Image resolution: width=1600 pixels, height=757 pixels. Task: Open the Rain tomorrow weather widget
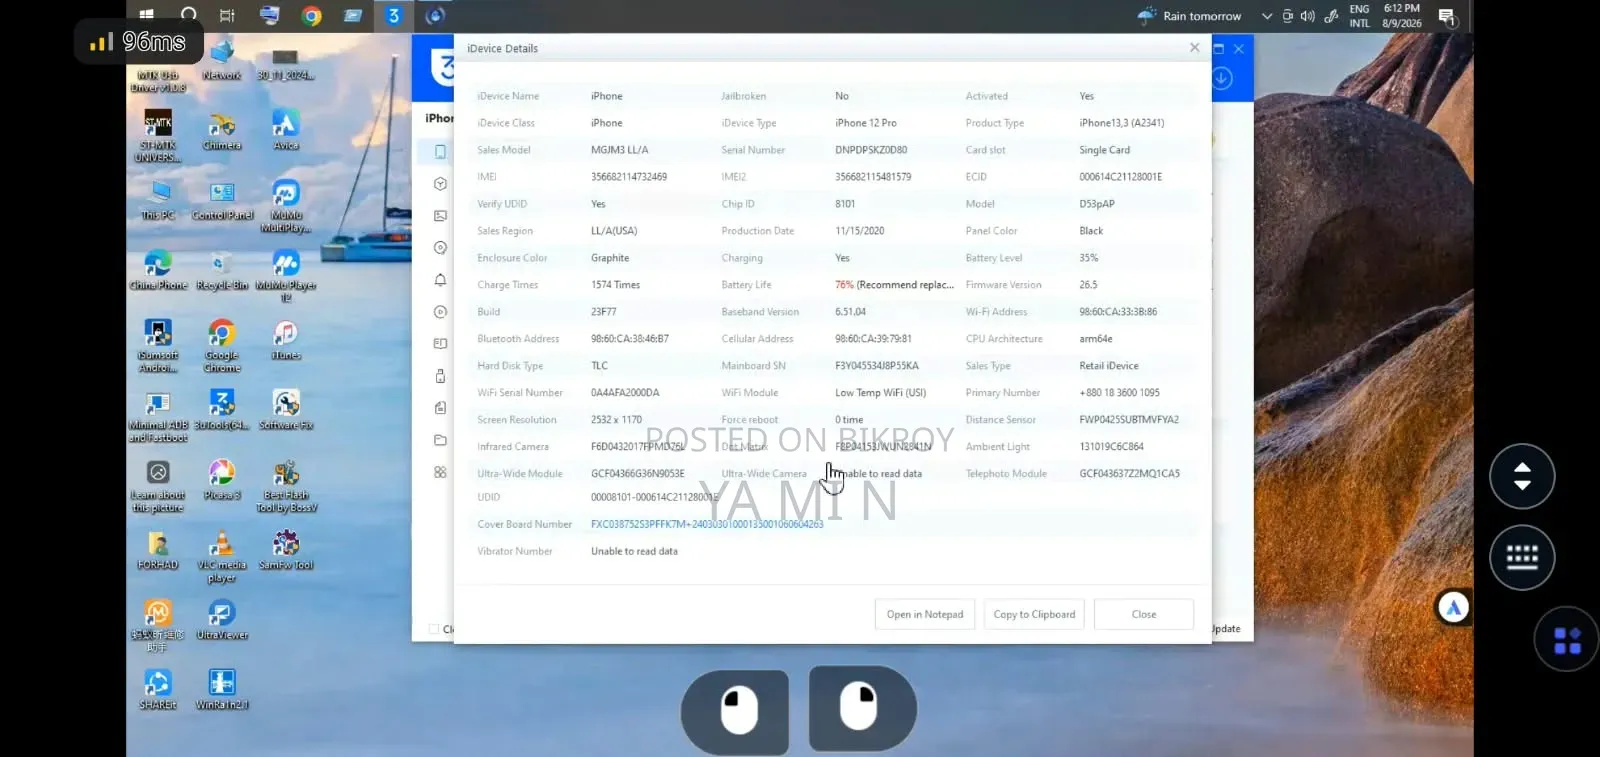click(x=1189, y=16)
